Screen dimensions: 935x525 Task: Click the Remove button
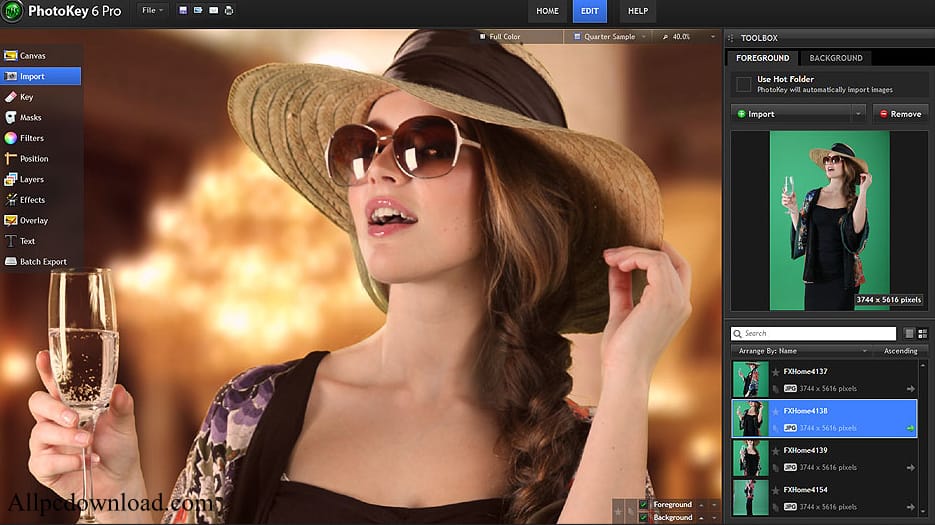point(900,113)
